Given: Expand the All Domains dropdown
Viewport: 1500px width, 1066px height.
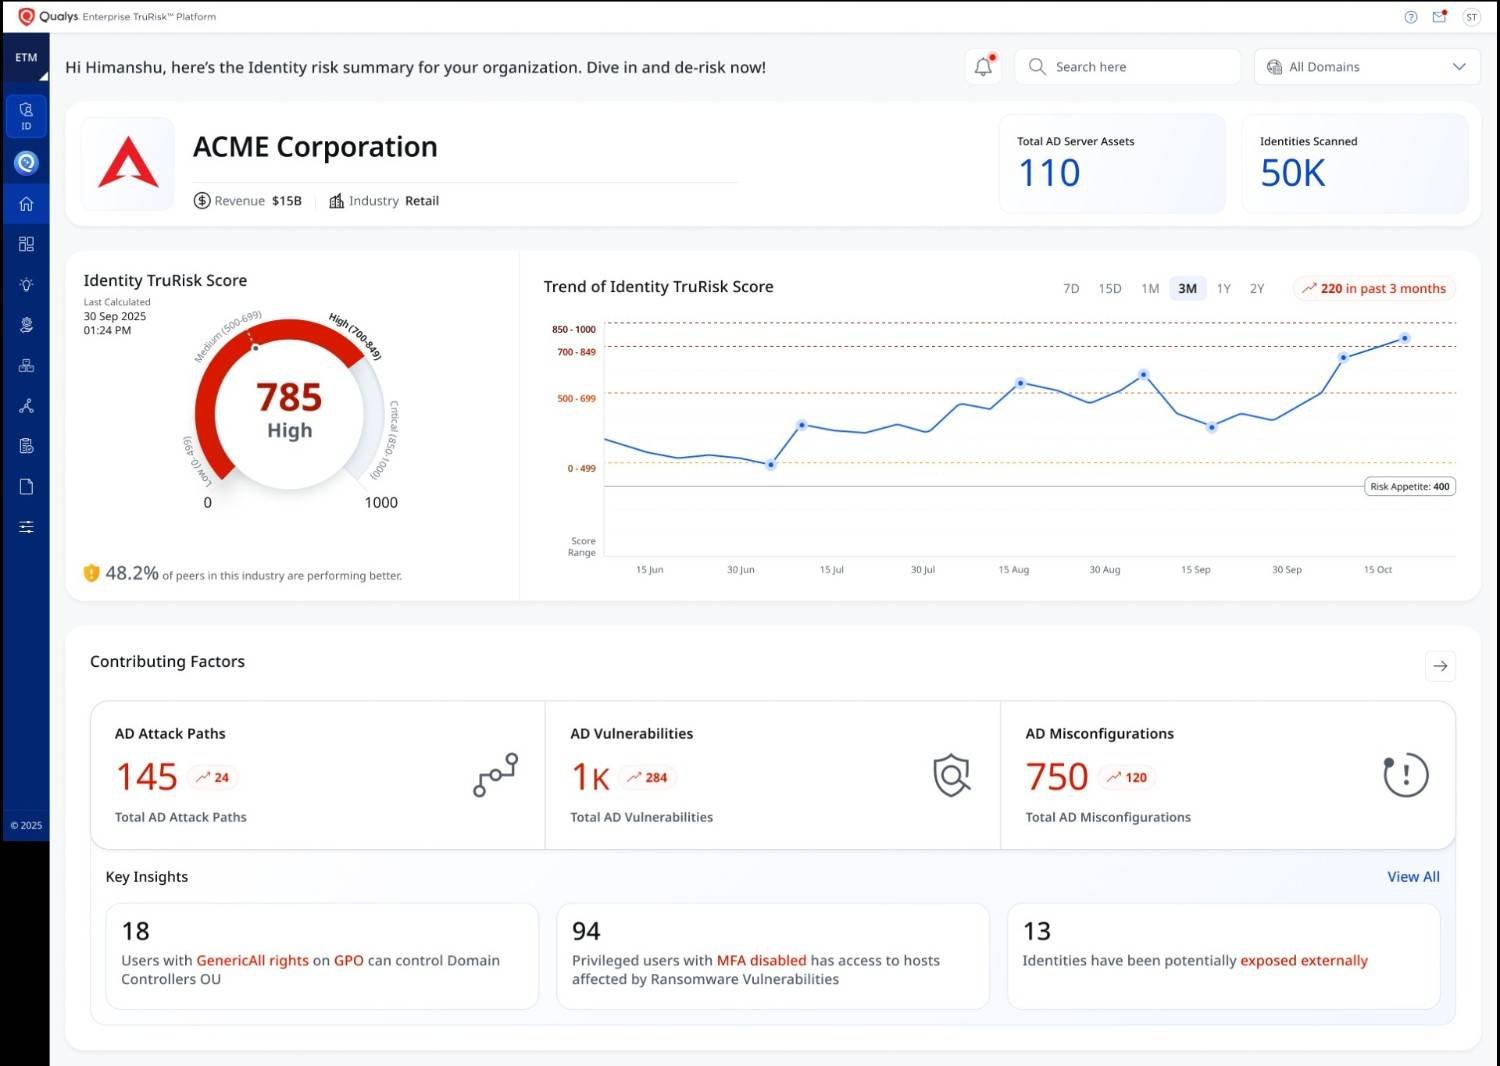Looking at the screenshot, I should click(1366, 67).
